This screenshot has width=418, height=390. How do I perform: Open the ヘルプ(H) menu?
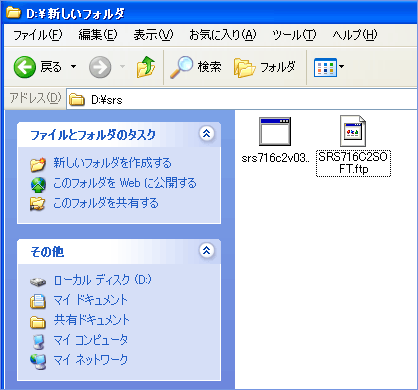pos(355,35)
